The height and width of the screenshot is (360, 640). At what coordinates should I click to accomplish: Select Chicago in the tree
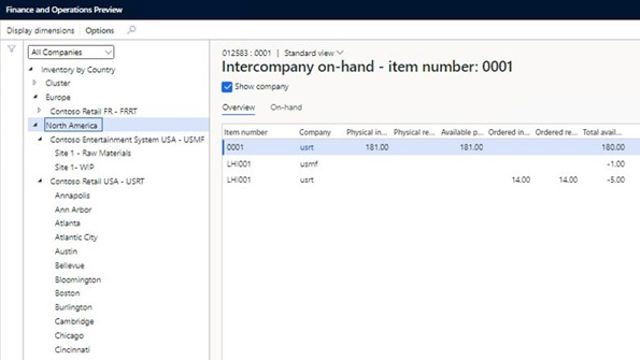point(69,335)
